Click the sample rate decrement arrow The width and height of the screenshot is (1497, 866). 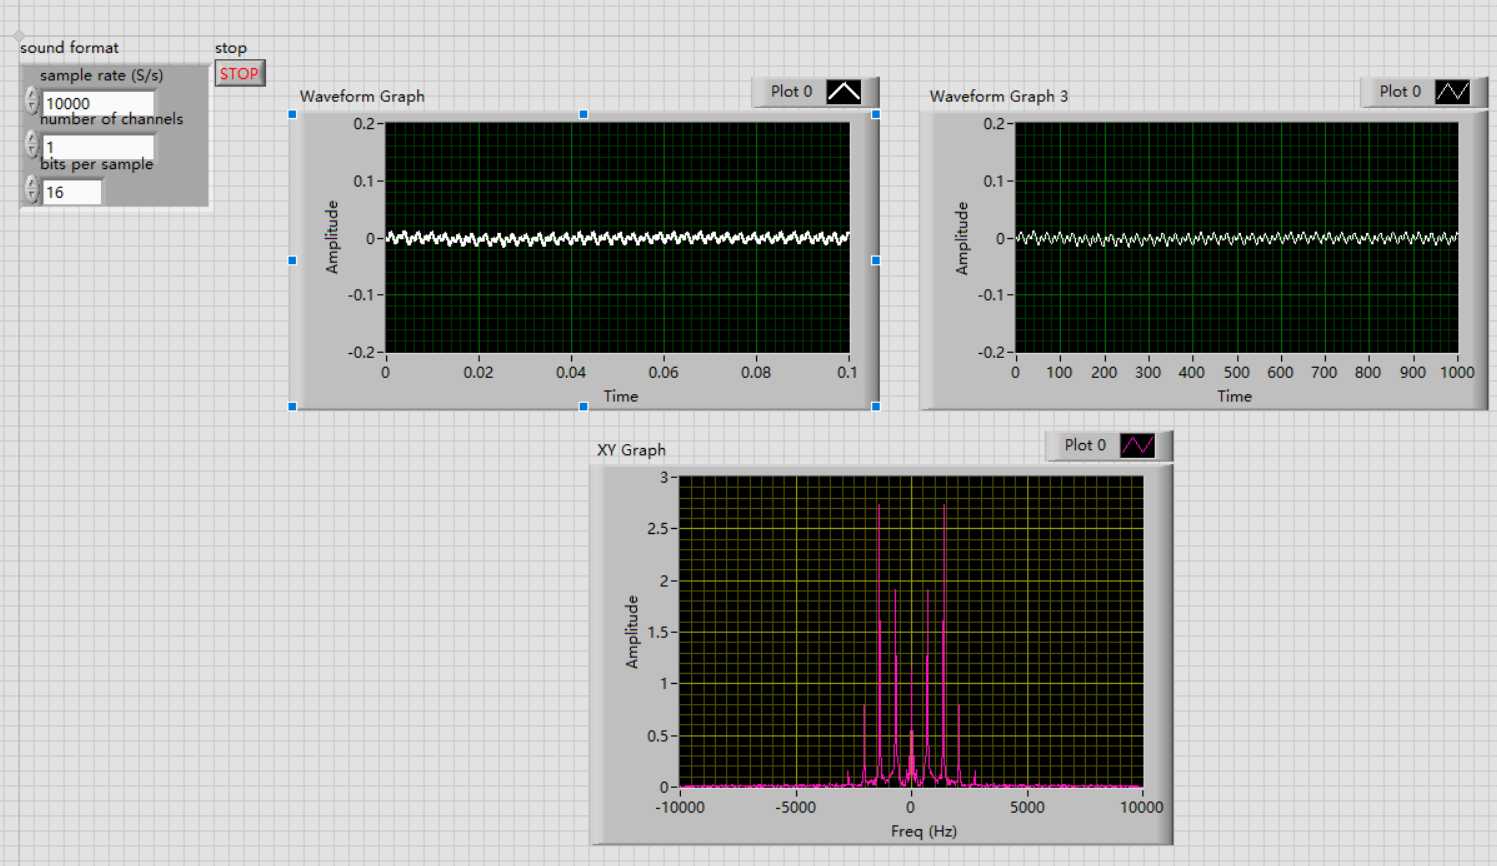click(x=31, y=107)
